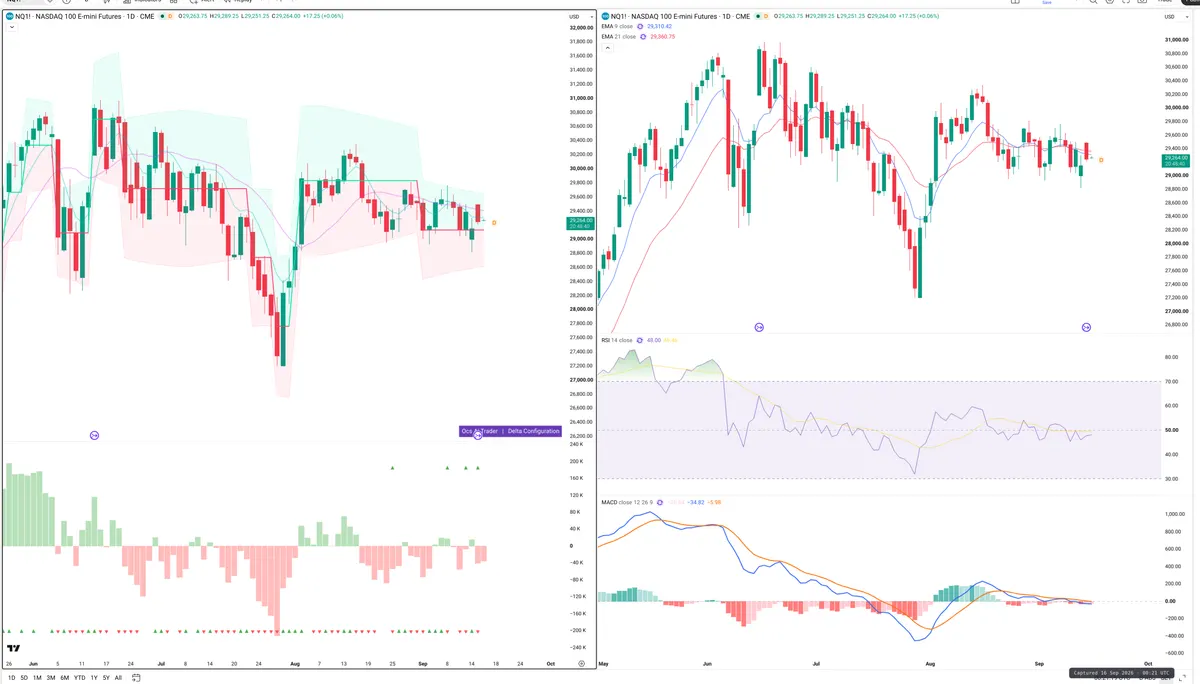Click the RSI 14 close indicator label

click(x=617, y=340)
